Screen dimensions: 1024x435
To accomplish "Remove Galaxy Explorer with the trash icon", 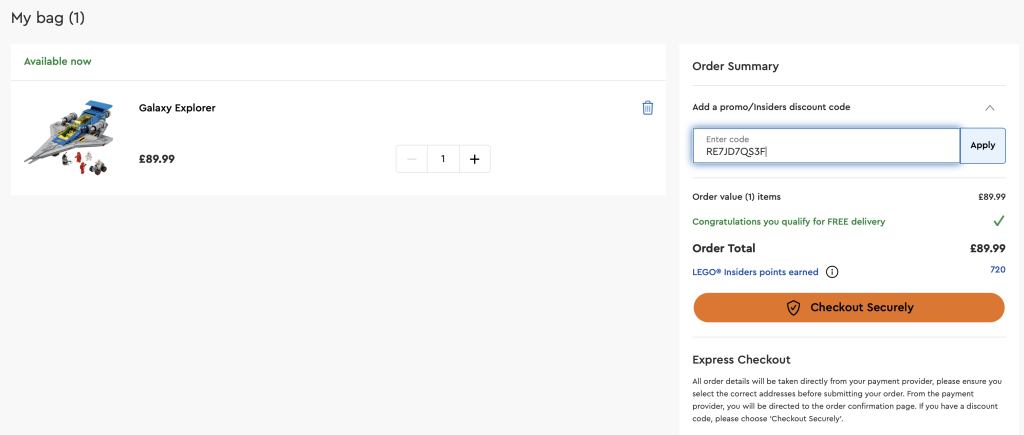I will pos(647,108).
